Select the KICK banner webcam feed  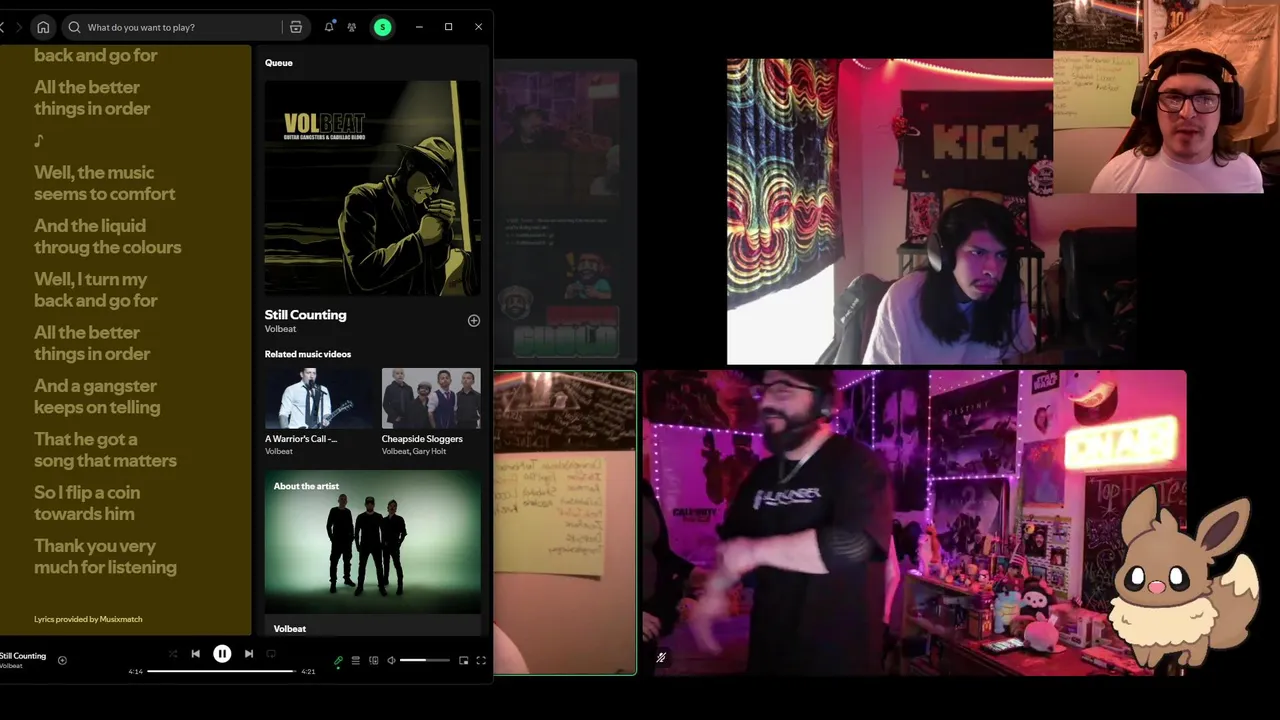pos(931,211)
